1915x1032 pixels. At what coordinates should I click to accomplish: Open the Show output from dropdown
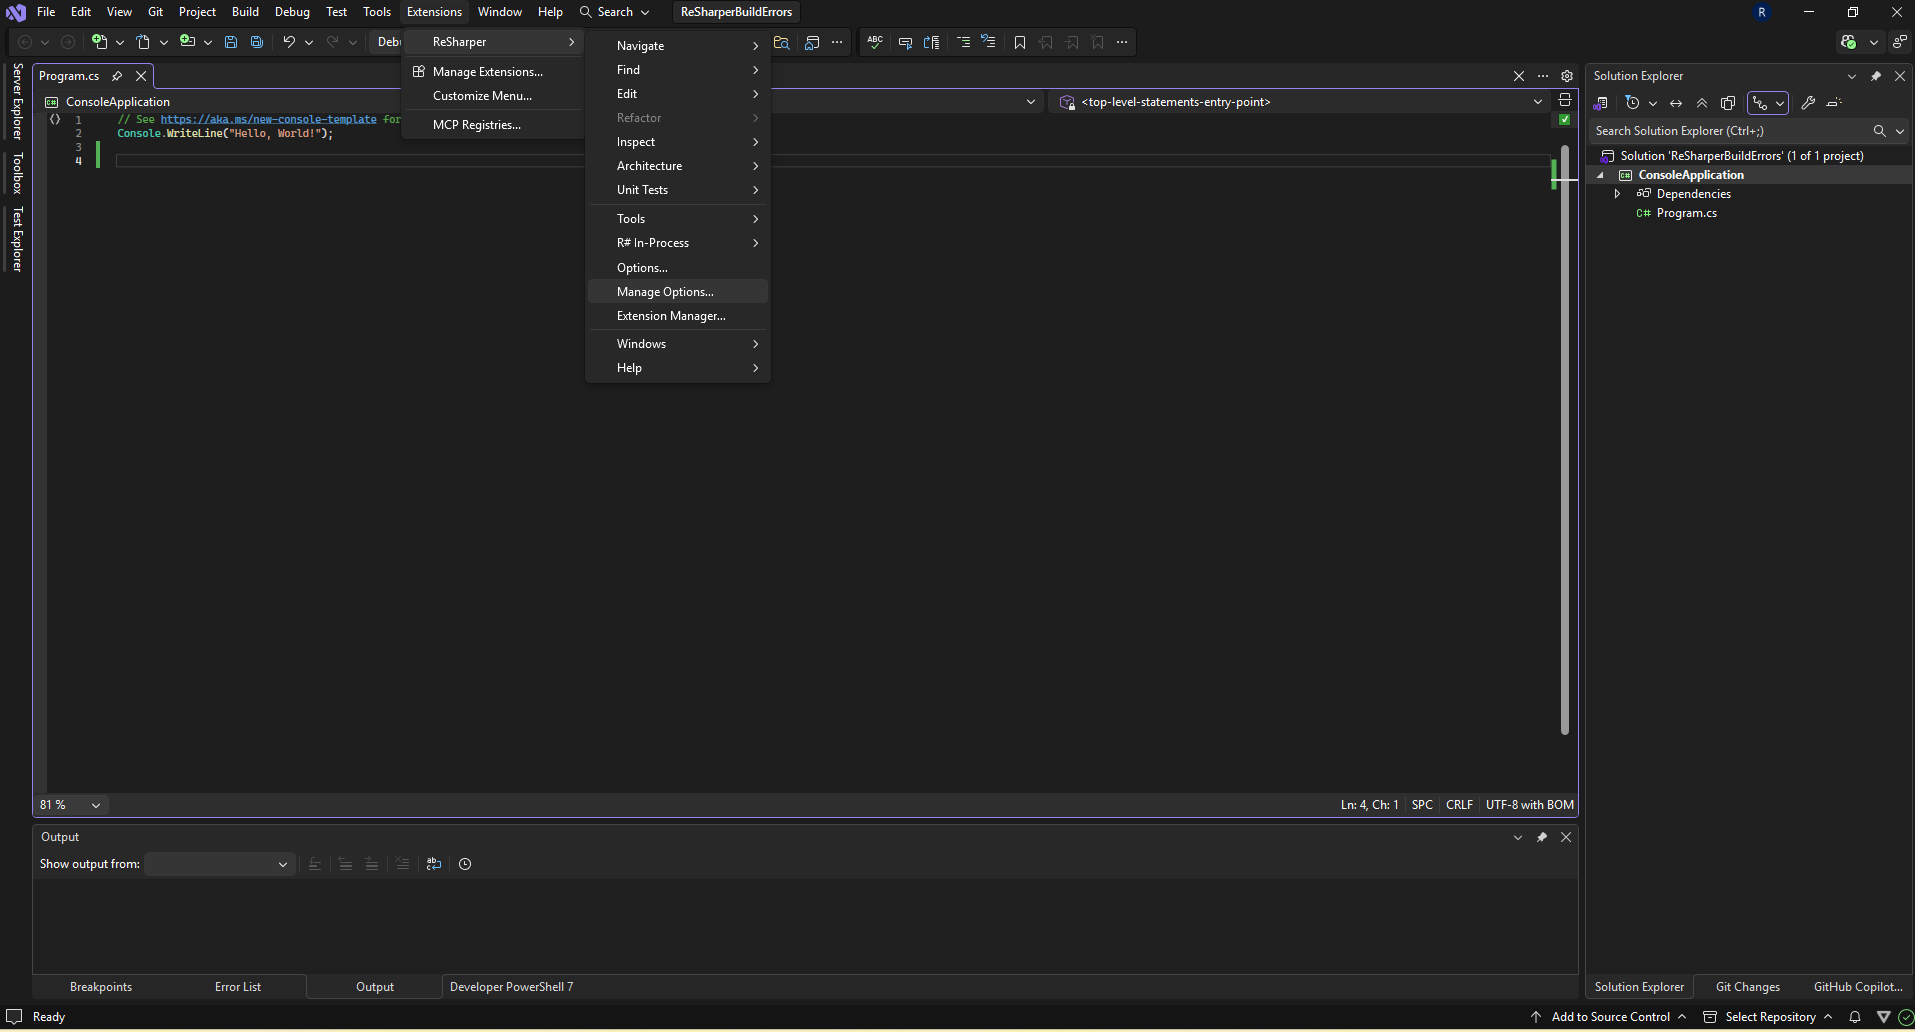coord(219,864)
